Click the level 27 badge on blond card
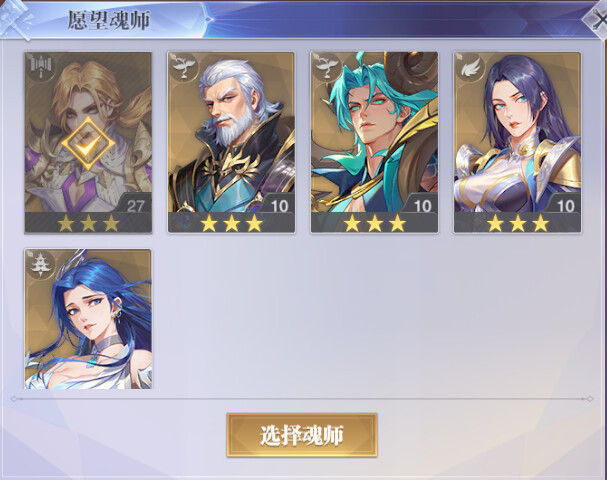Image resolution: width=607 pixels, height=480 pixels. (x=135, y=205)
